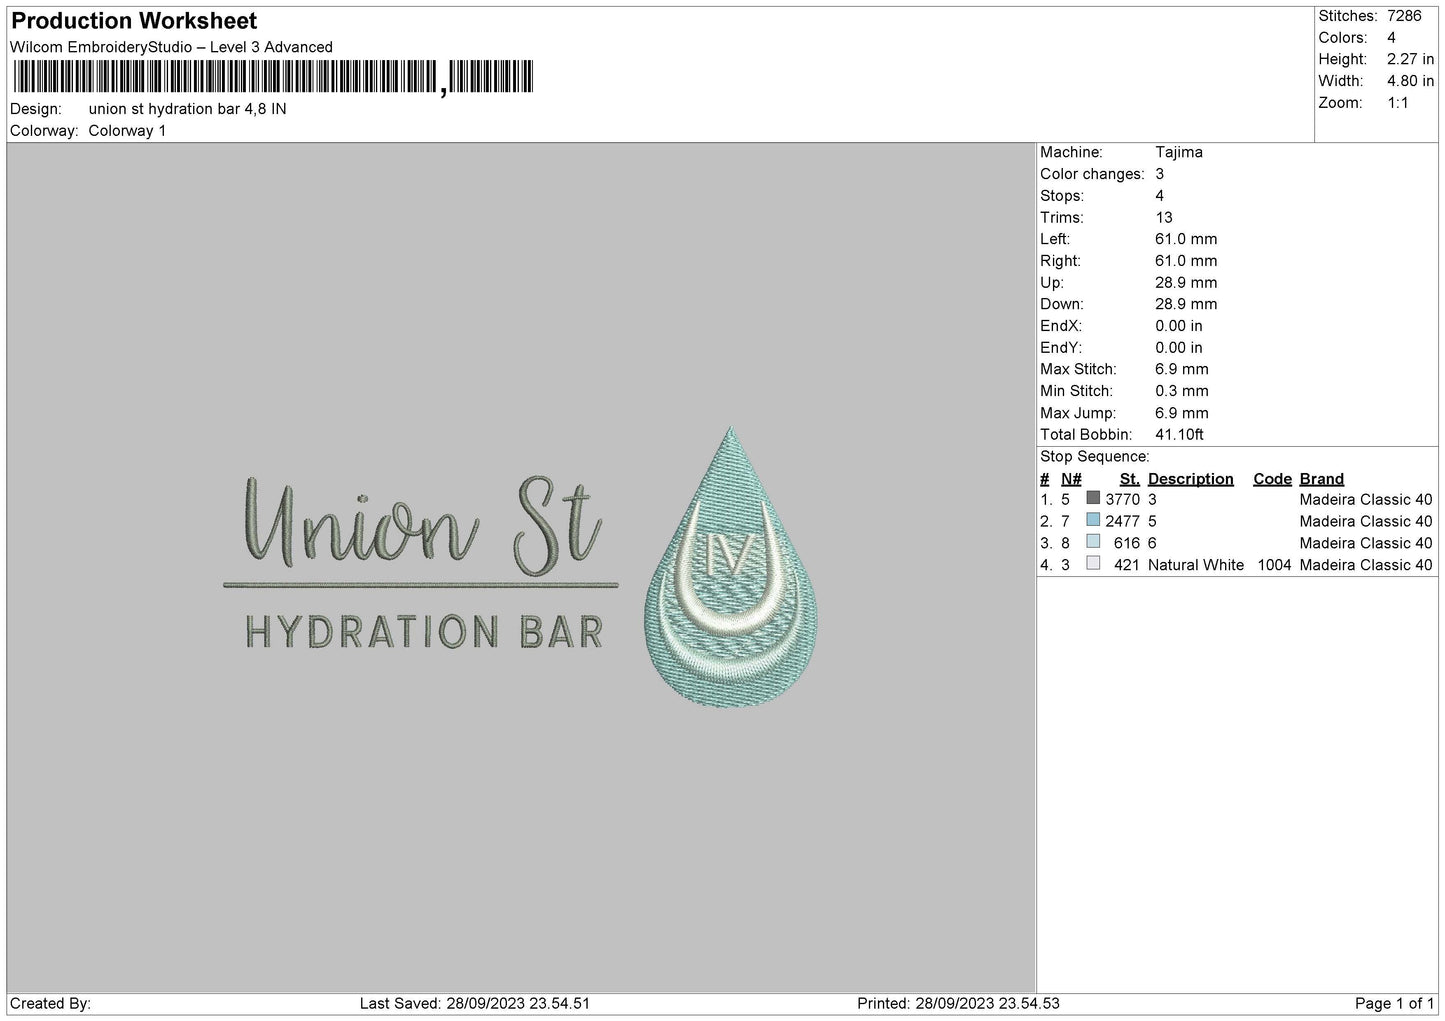
Task: Click the stitch count '616' in stop 3
Action: 1127,543
